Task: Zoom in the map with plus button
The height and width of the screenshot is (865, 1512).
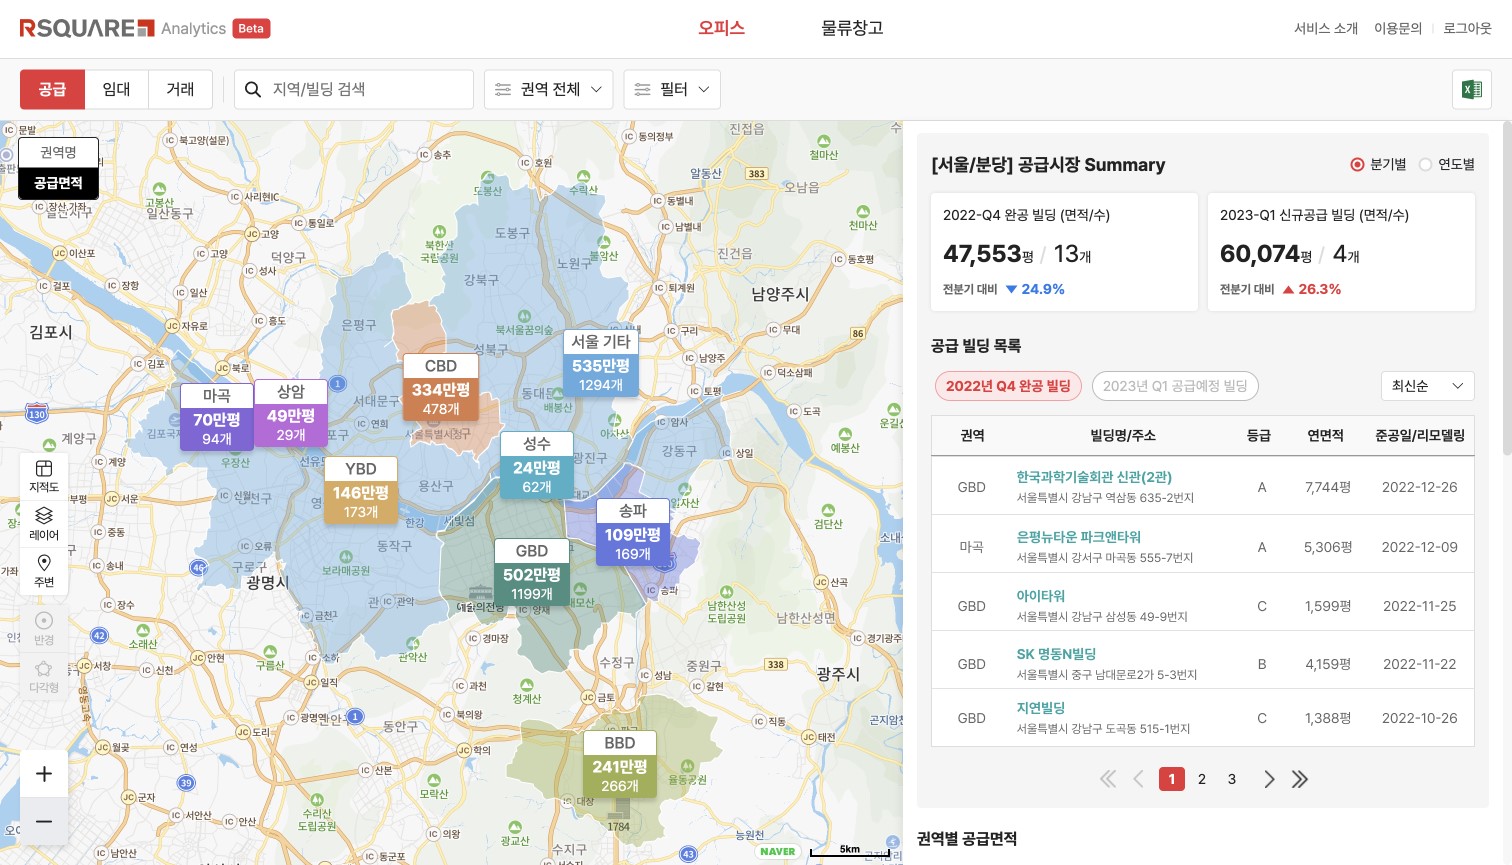Action: (x=44, y=774)
